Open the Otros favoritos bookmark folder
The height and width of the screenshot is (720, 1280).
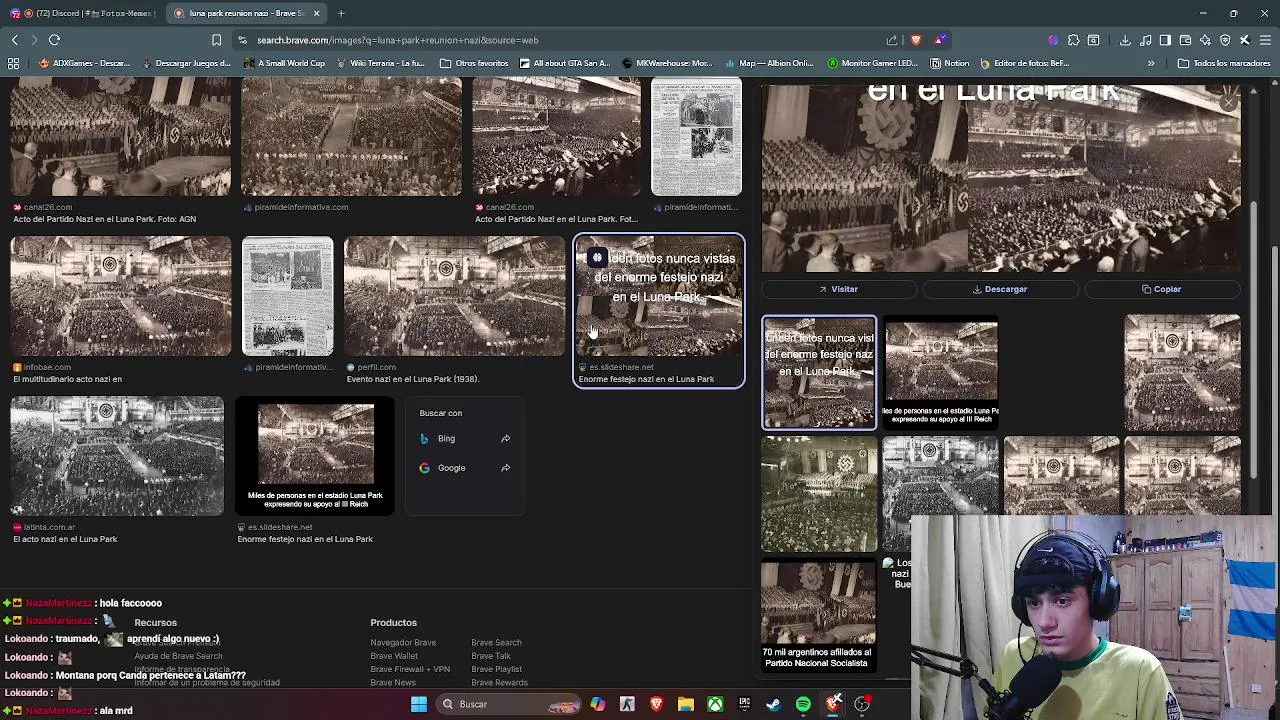[x=474, y=63]
